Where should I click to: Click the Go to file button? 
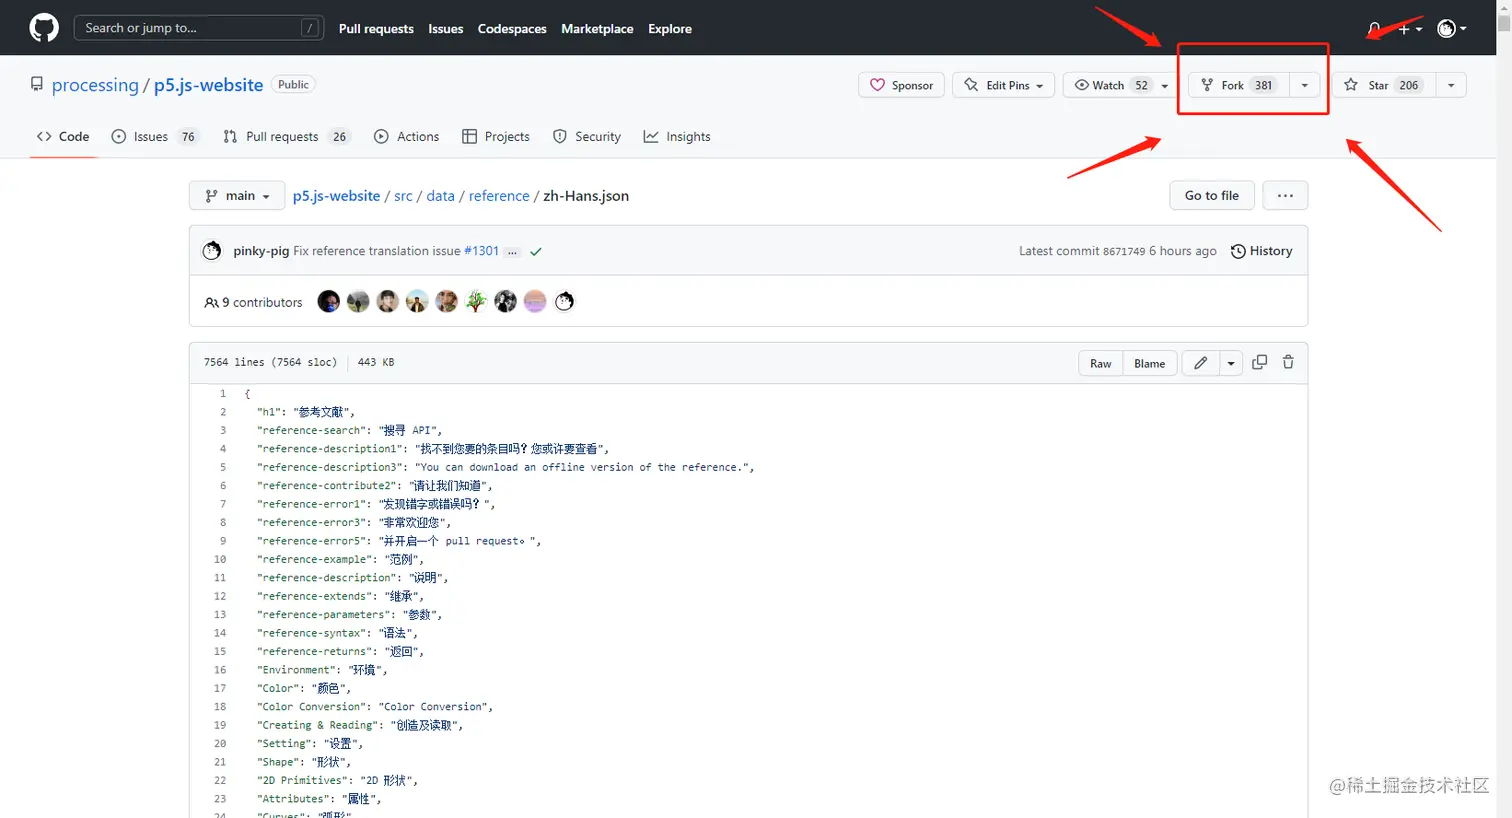pos(1212,195)
